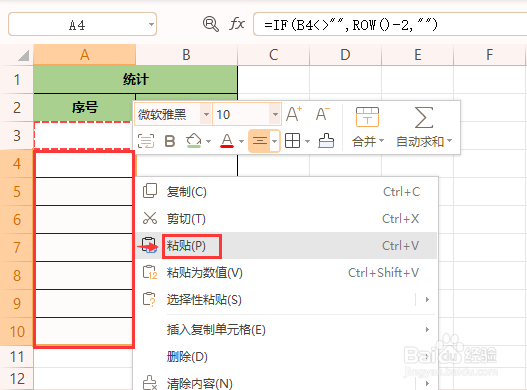Screen dimensions: 527x390
Task: Click the increase font size A+ icon
Action: (x=294, y=114)
